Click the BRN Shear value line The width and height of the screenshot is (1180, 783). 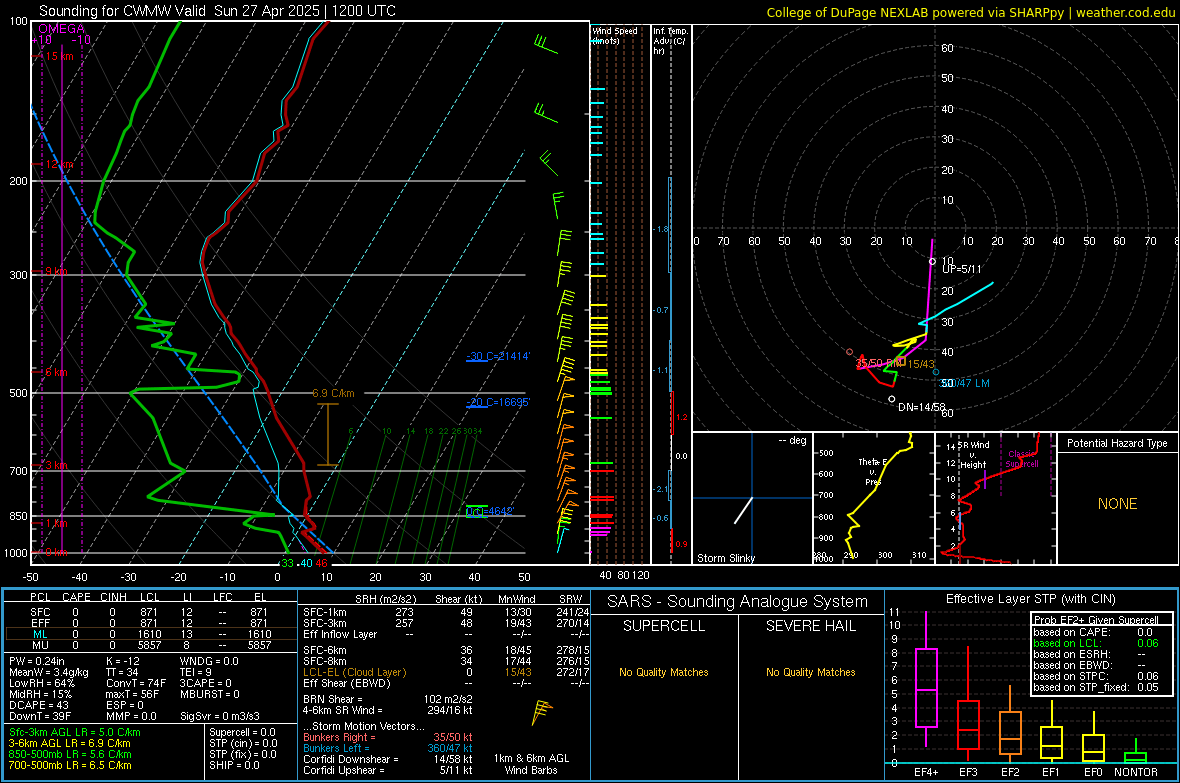click(388, 699)
